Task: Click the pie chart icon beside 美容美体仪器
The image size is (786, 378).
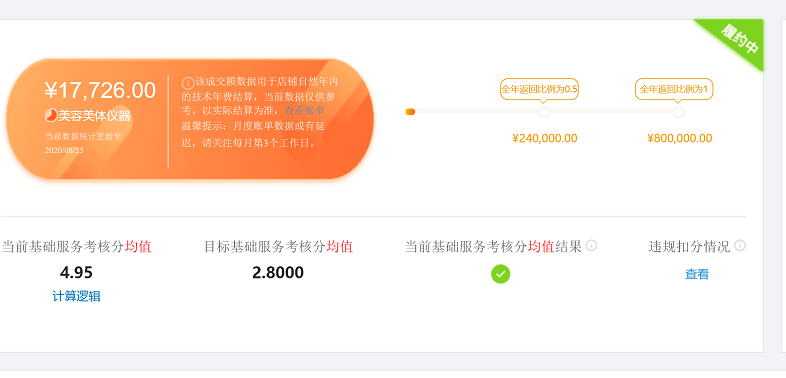Action: (x=51, y=115)
